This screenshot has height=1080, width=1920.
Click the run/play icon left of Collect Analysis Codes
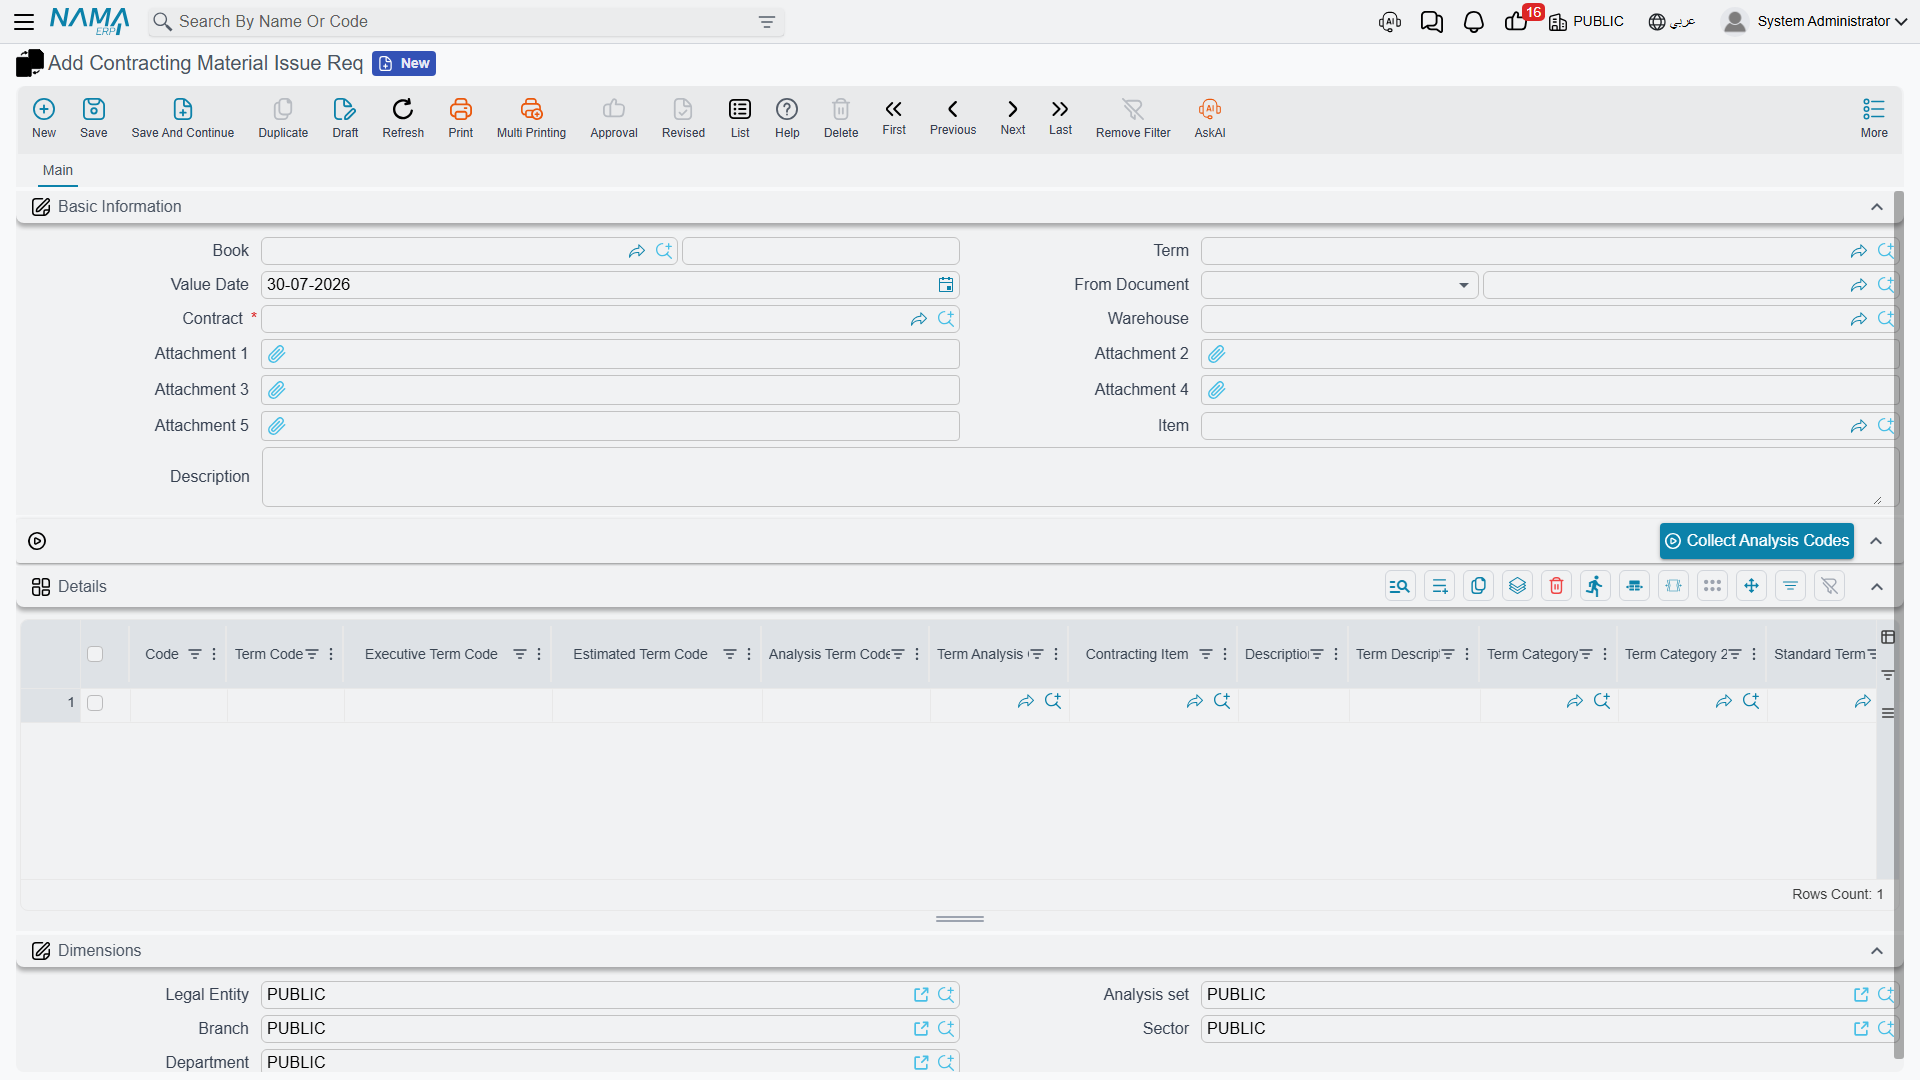pos(37,541)
